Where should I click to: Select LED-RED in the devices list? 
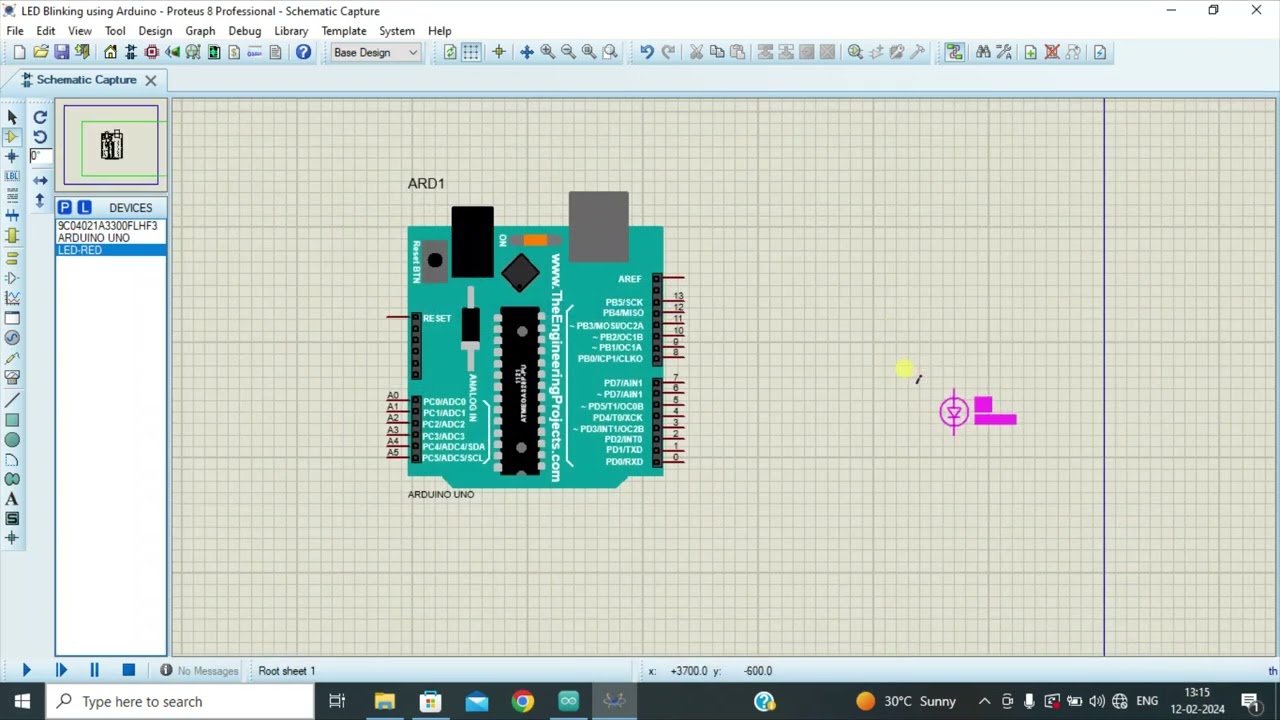point(111,250)
